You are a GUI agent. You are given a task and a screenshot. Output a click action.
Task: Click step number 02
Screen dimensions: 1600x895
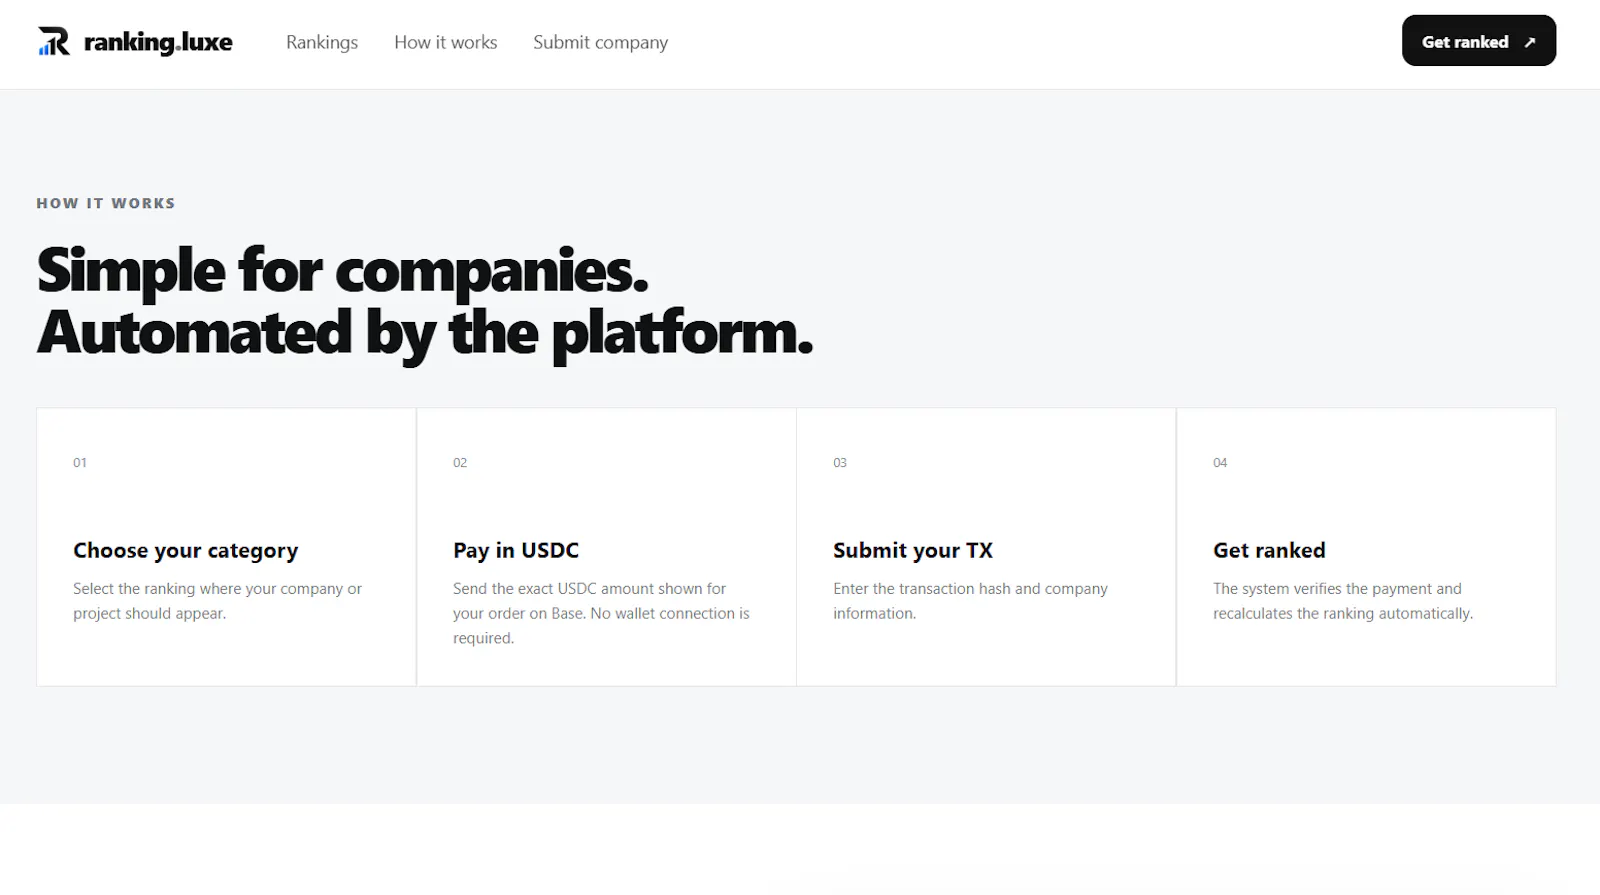460,462
